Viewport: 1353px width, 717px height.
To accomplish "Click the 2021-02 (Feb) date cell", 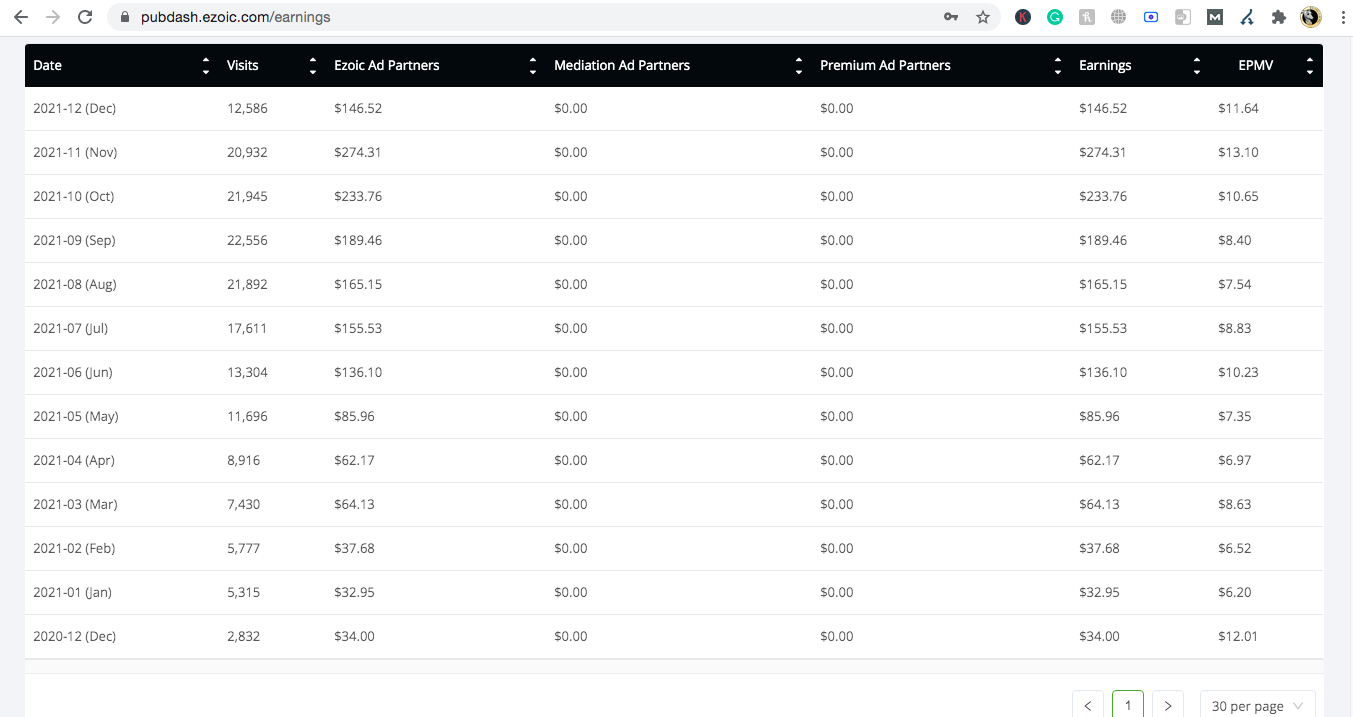I will [x=74, y=548].
